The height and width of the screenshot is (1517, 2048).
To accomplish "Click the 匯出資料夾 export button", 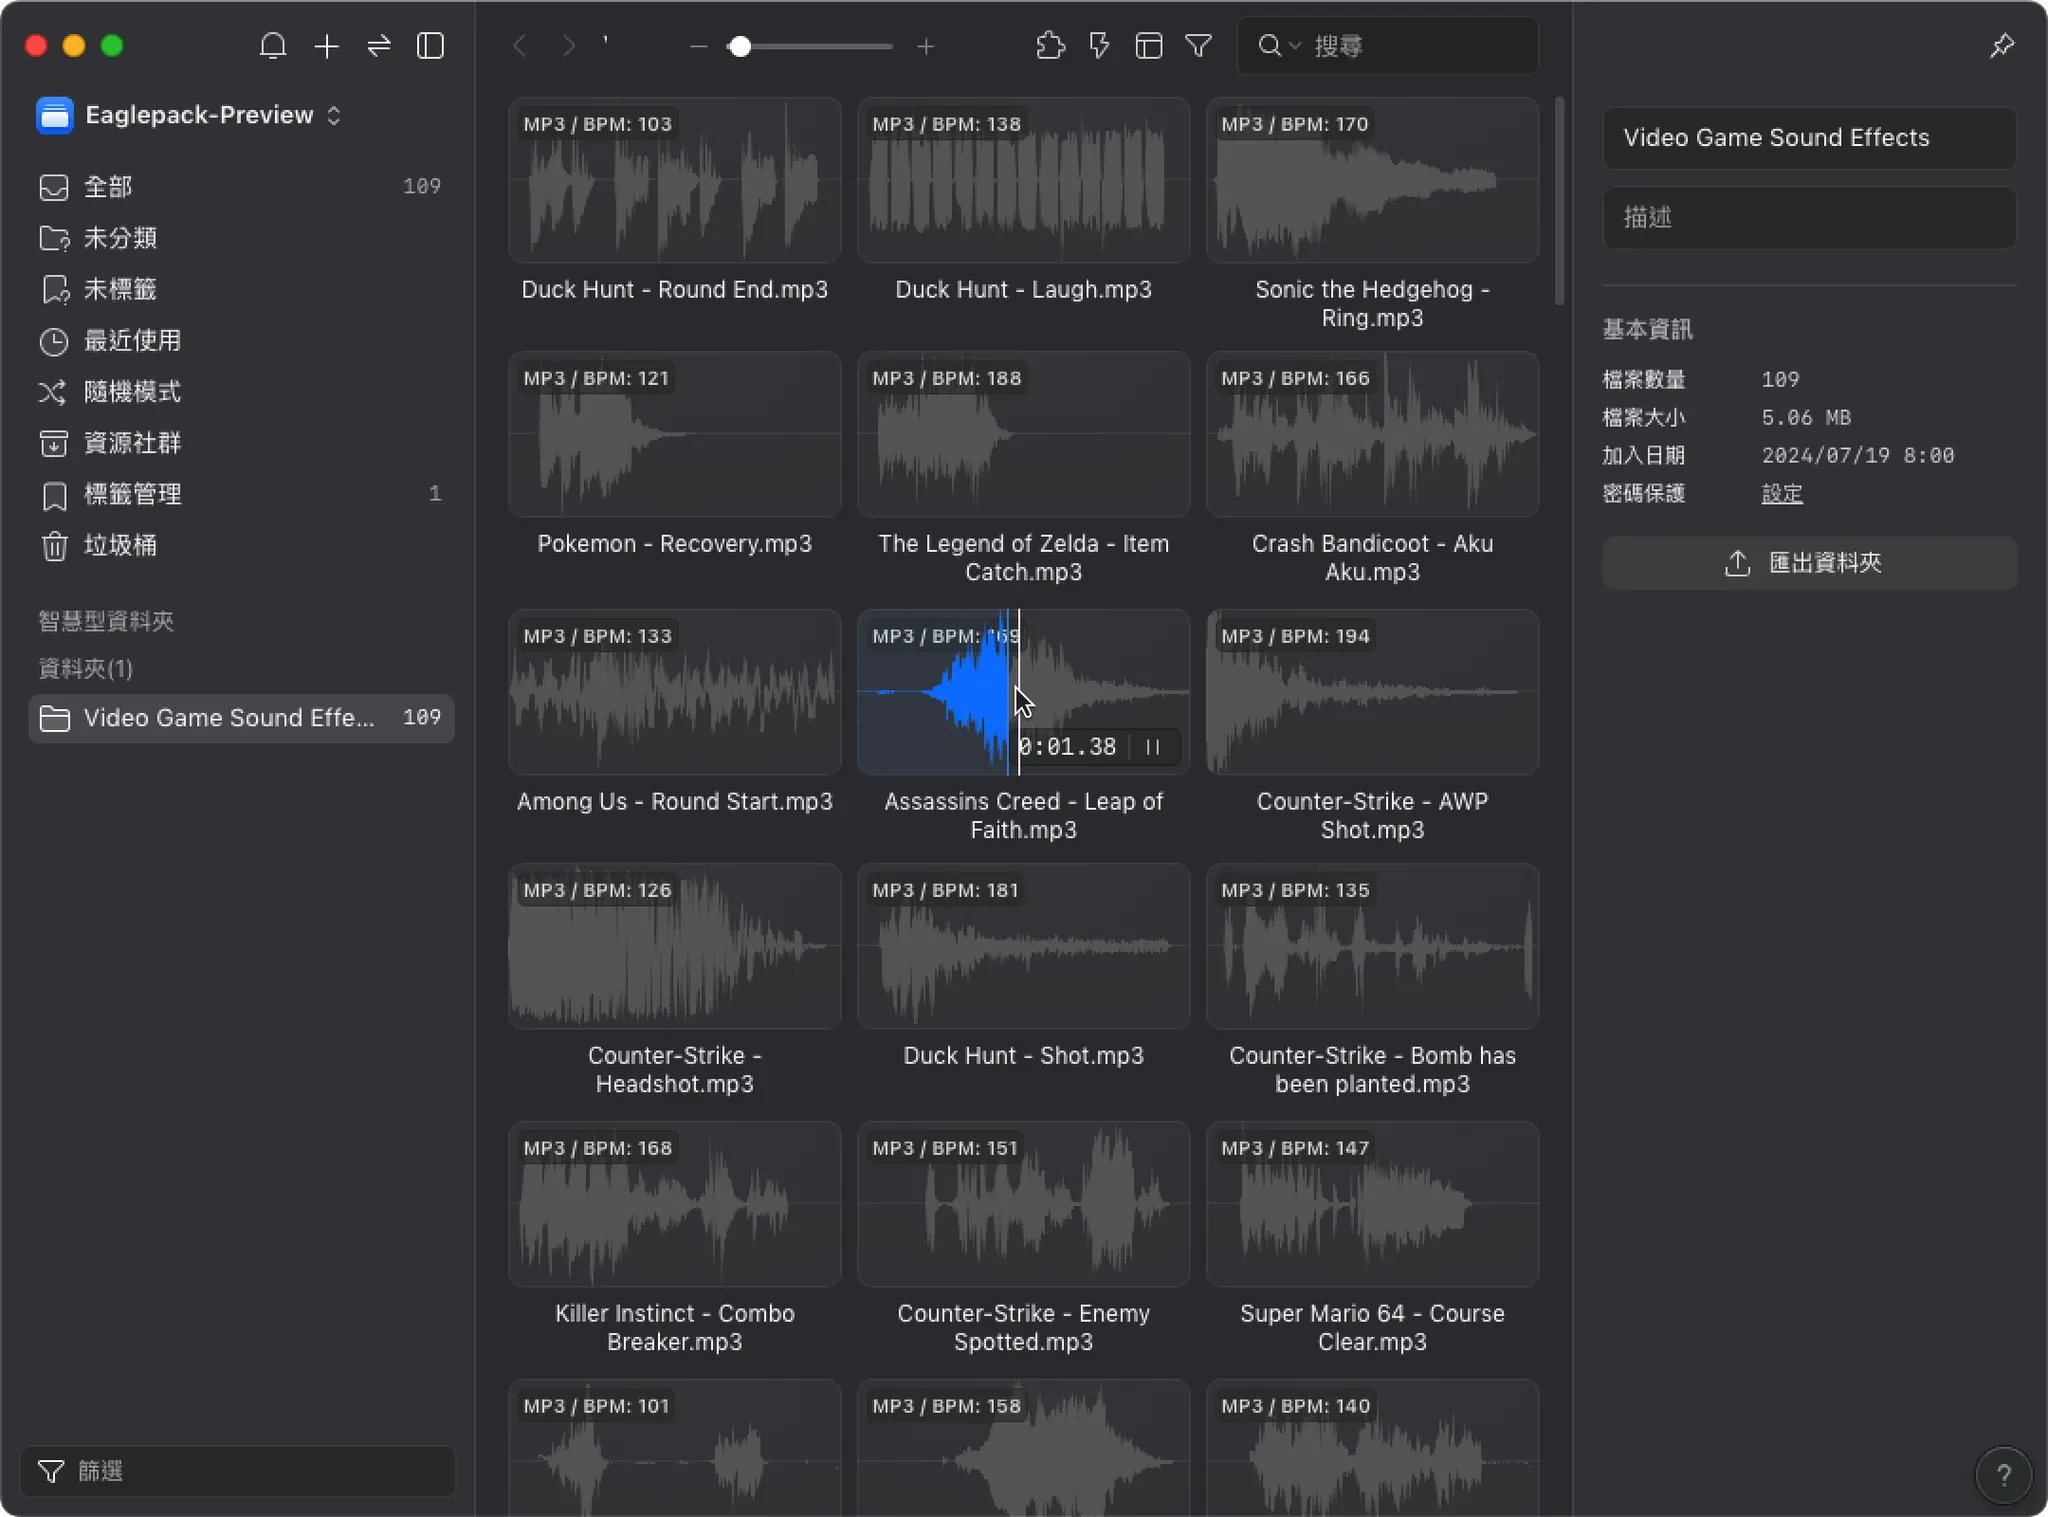I will pyautogui.click(x=1809, y=563).
